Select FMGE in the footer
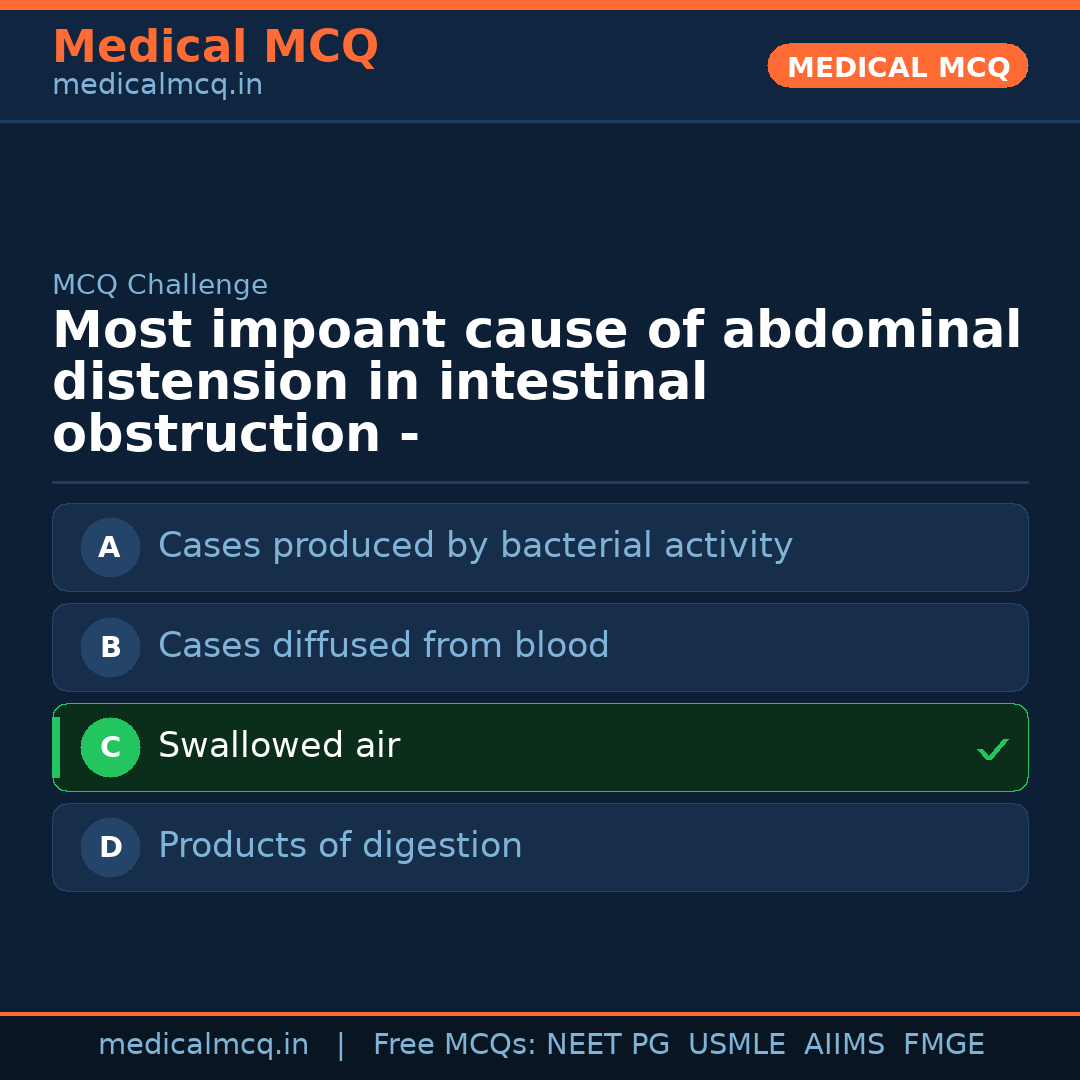Image resolution: width=1080 pixels, height=1080 pixels. (x=943, y=1045)
